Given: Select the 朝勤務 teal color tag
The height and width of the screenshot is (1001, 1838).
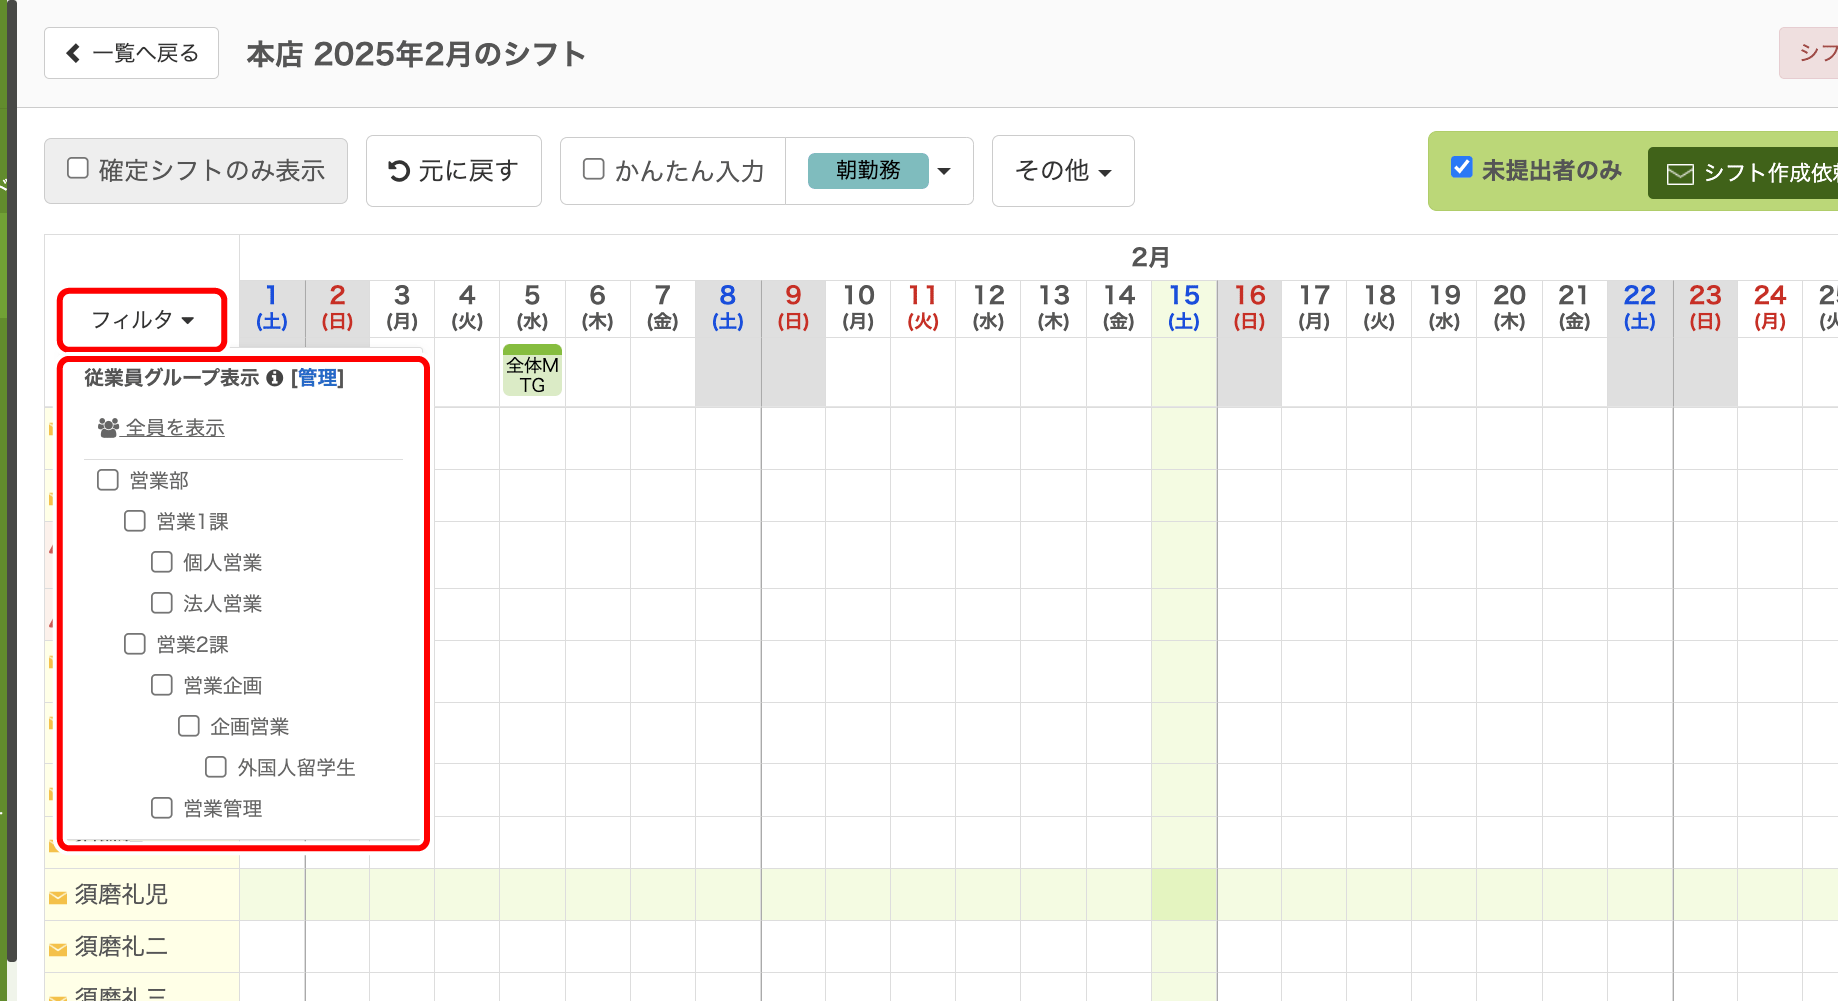Looking at the screenshot, I should click(x=868, y=171).
